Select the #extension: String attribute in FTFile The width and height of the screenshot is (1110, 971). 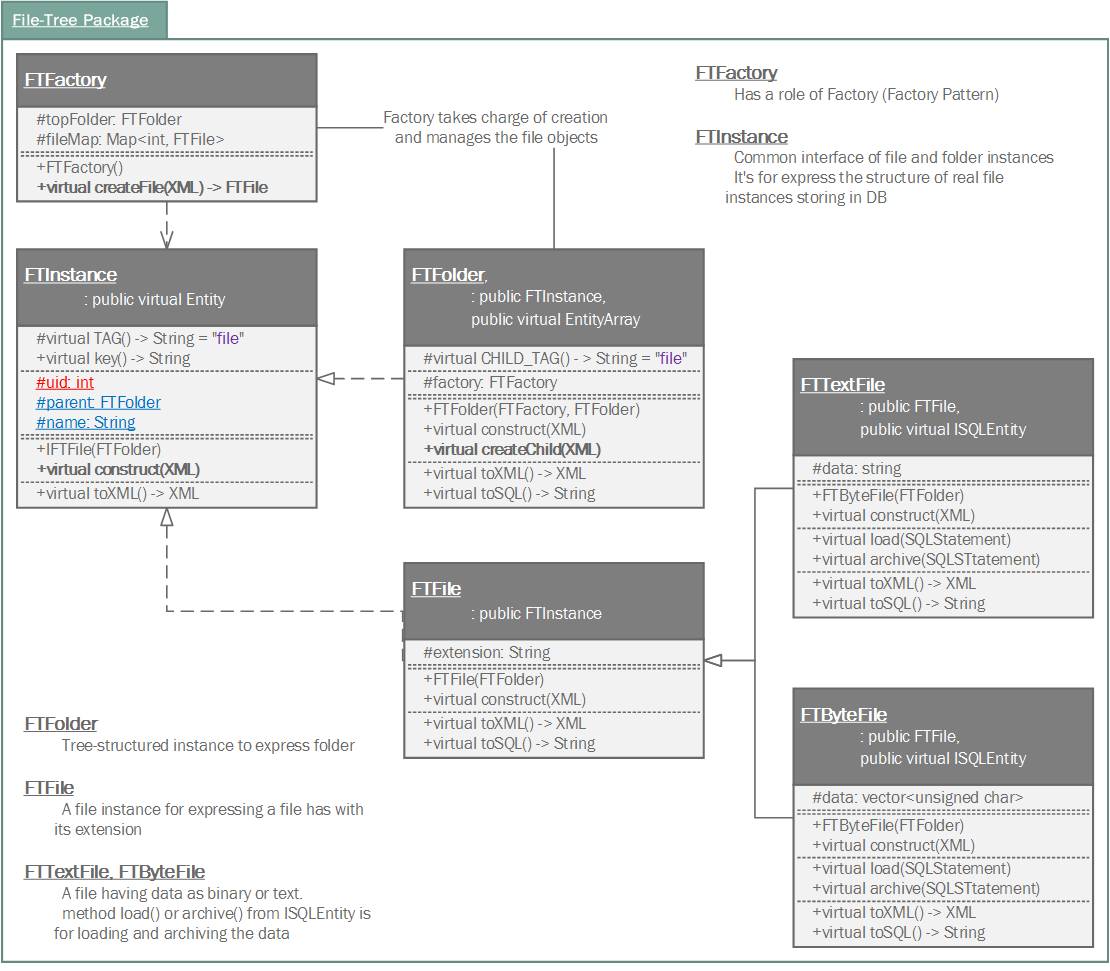(486, 652)
